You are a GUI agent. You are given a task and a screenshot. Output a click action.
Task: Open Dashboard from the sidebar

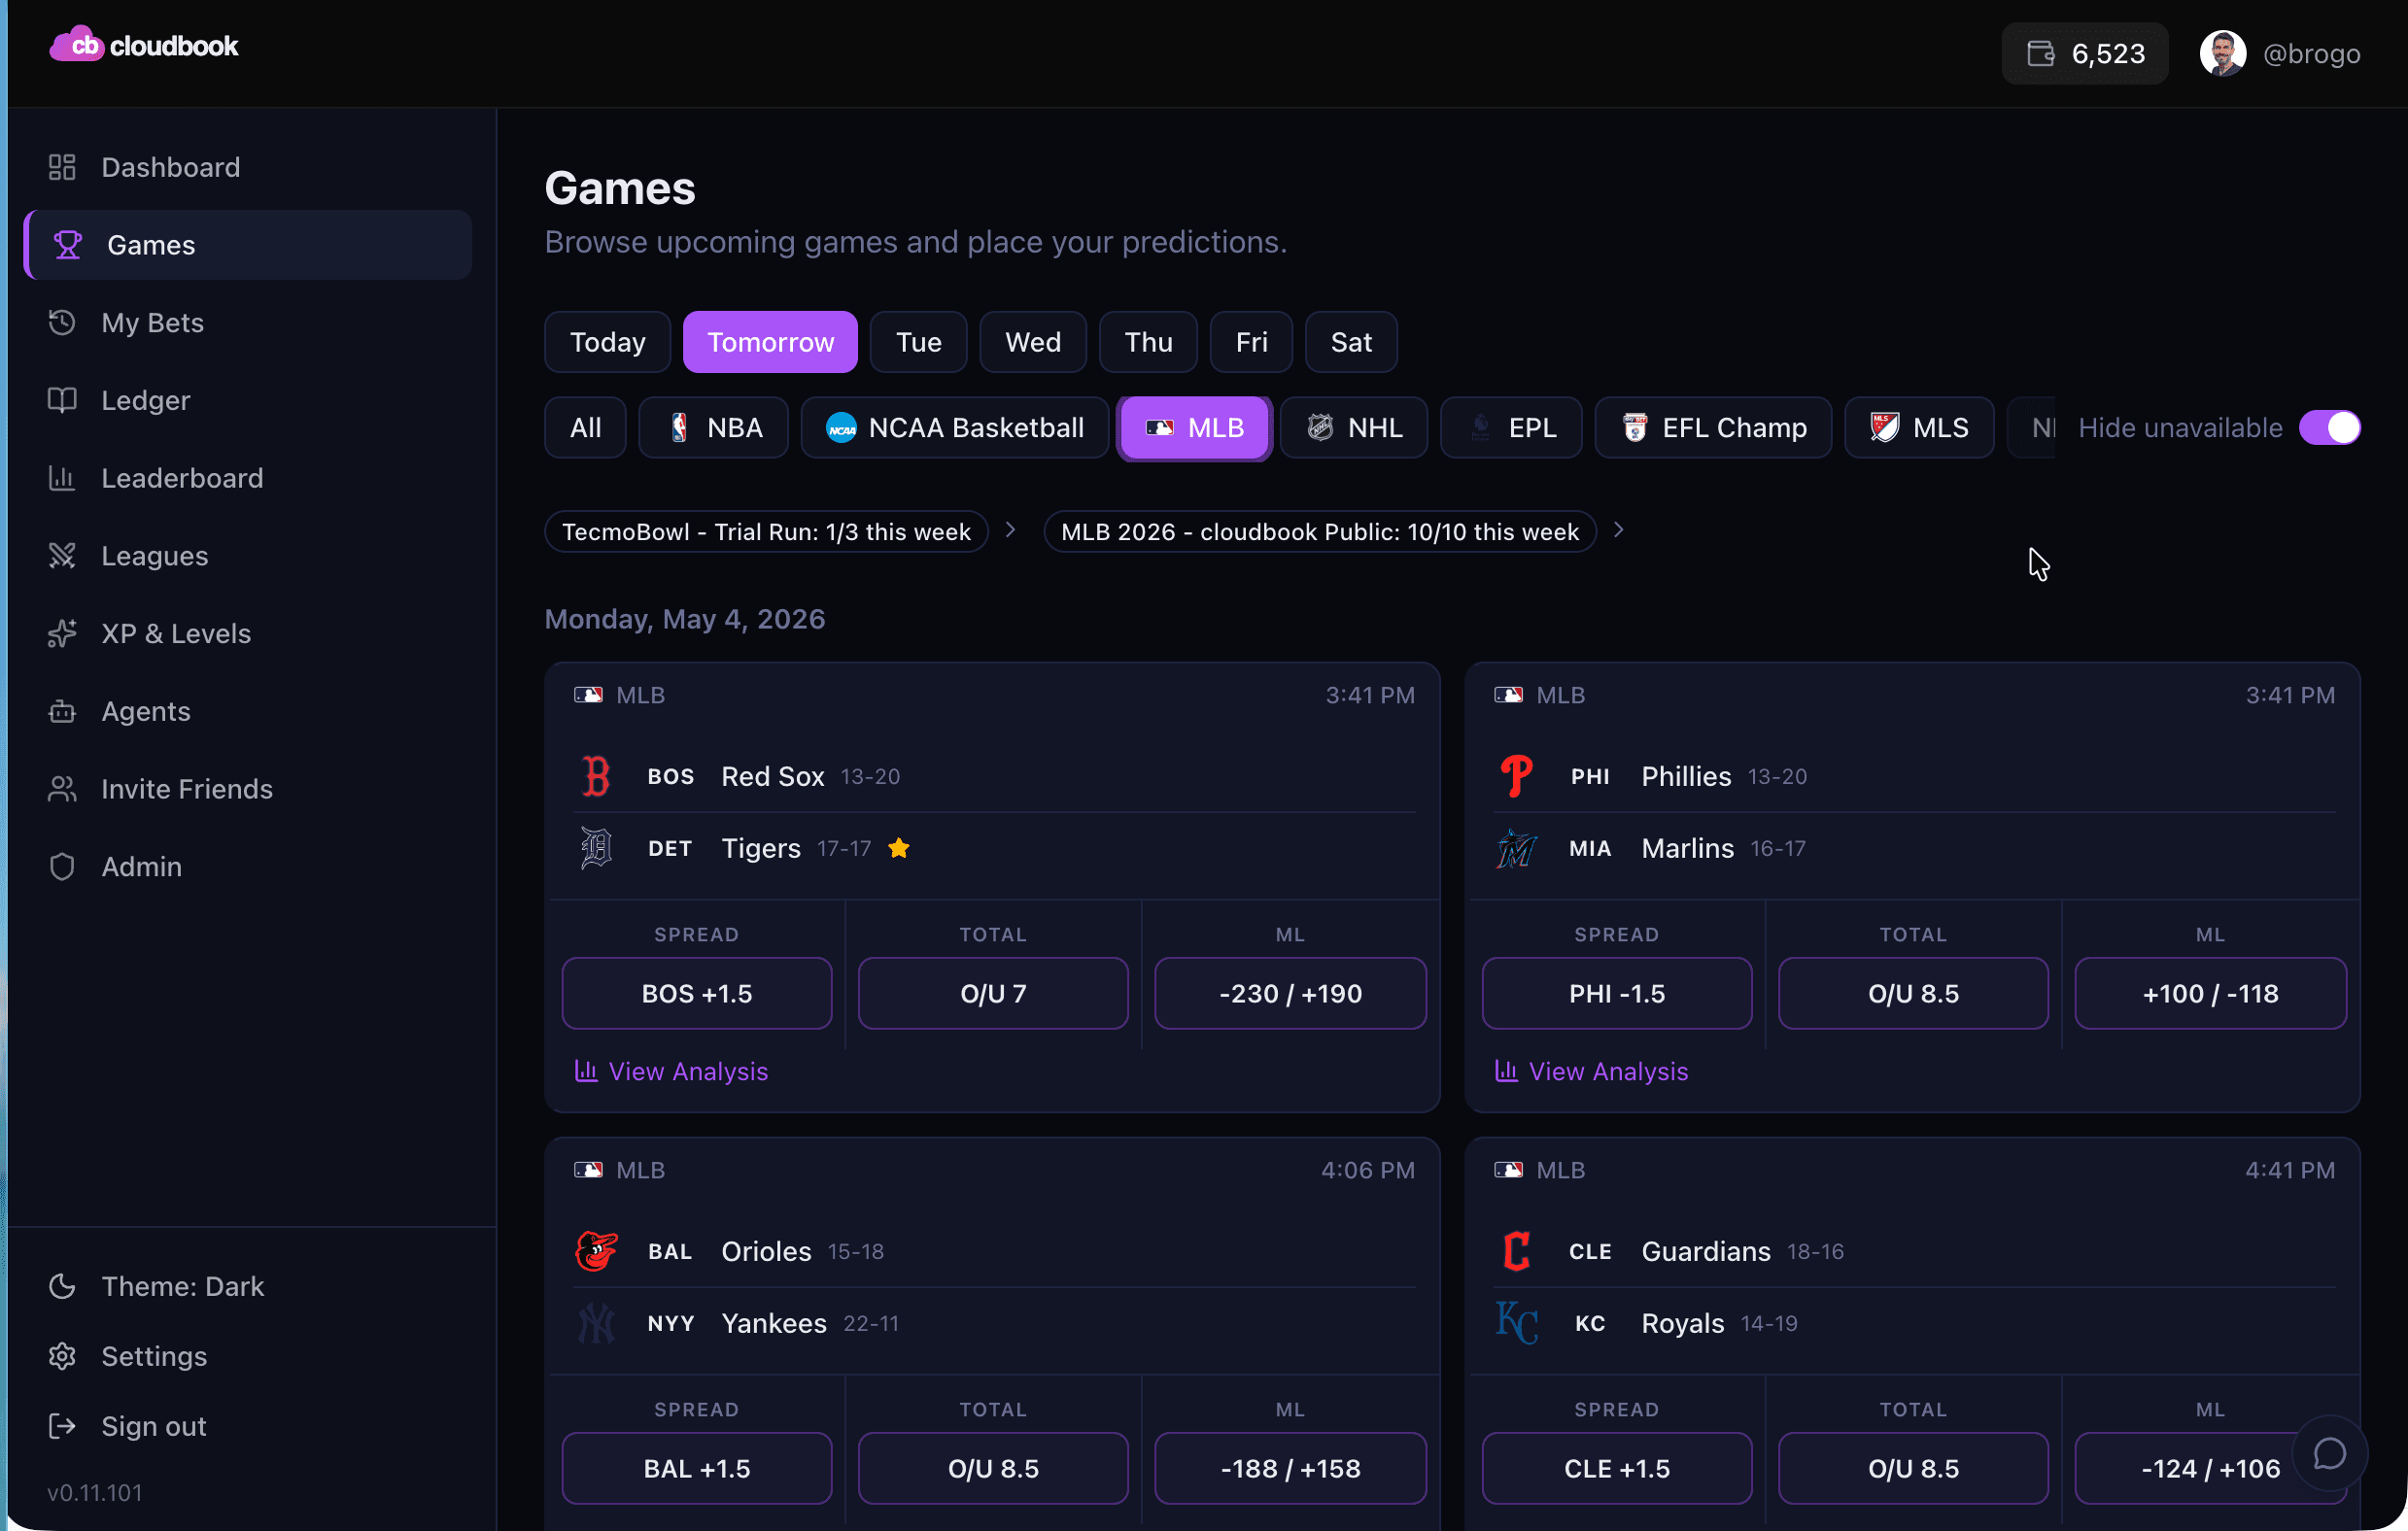[x=248, y=167]
